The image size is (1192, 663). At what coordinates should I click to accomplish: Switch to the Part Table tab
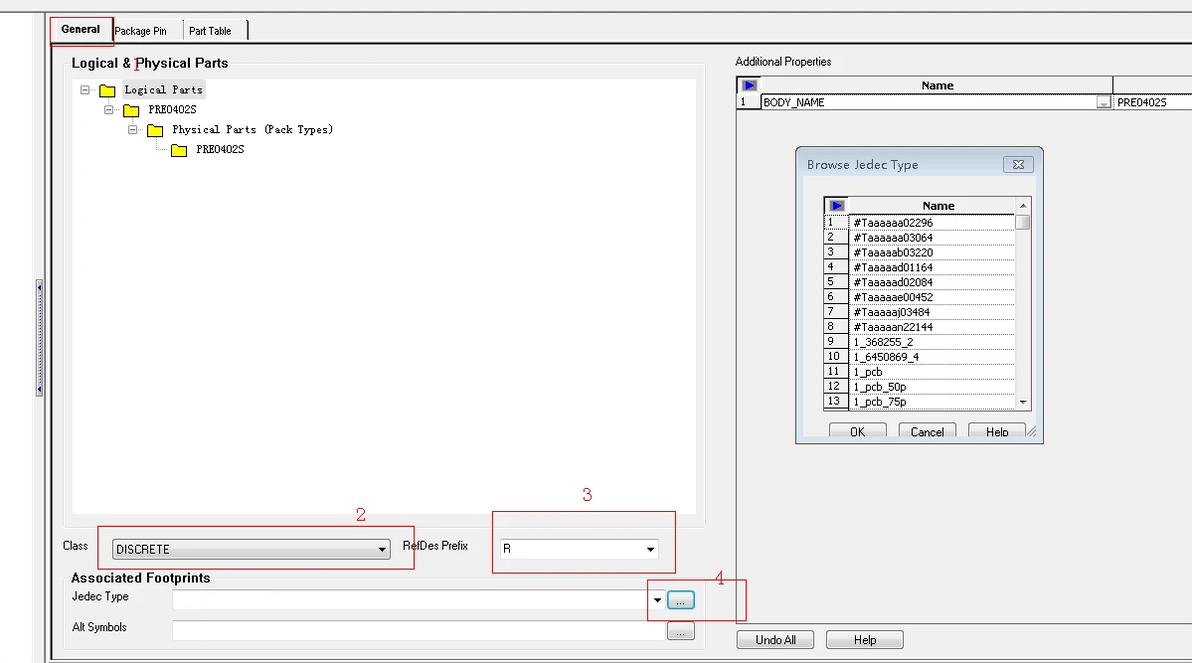[210, 31]
